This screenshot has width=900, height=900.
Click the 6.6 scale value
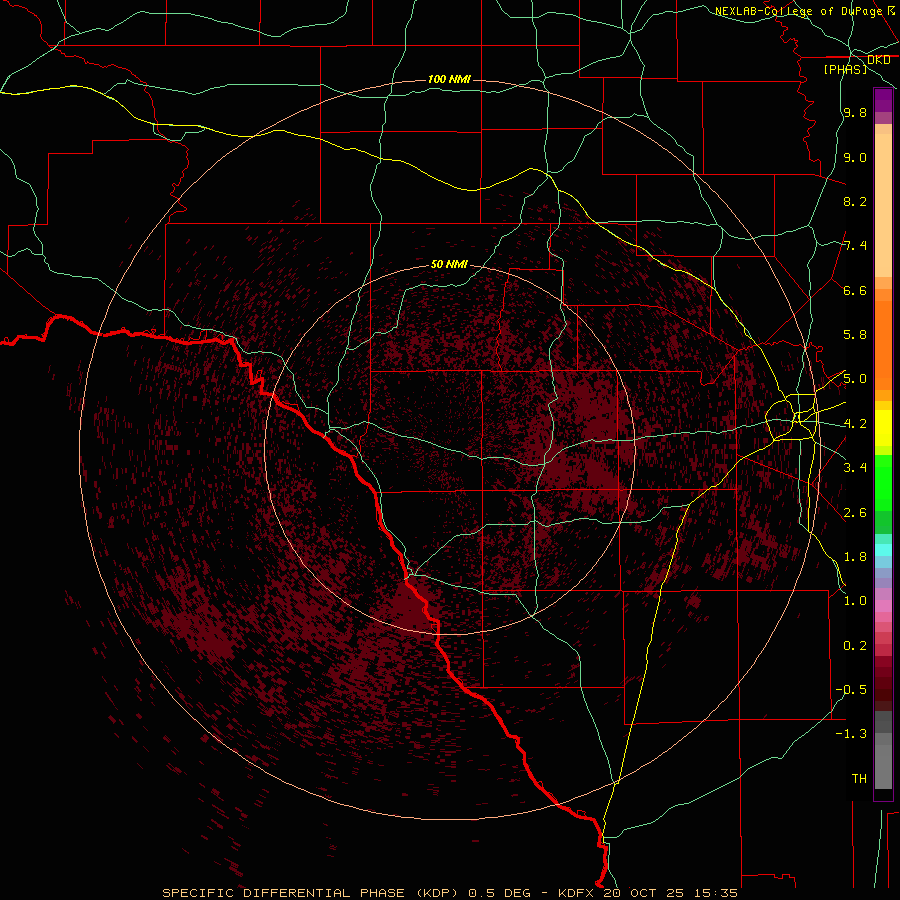(855, 290)
